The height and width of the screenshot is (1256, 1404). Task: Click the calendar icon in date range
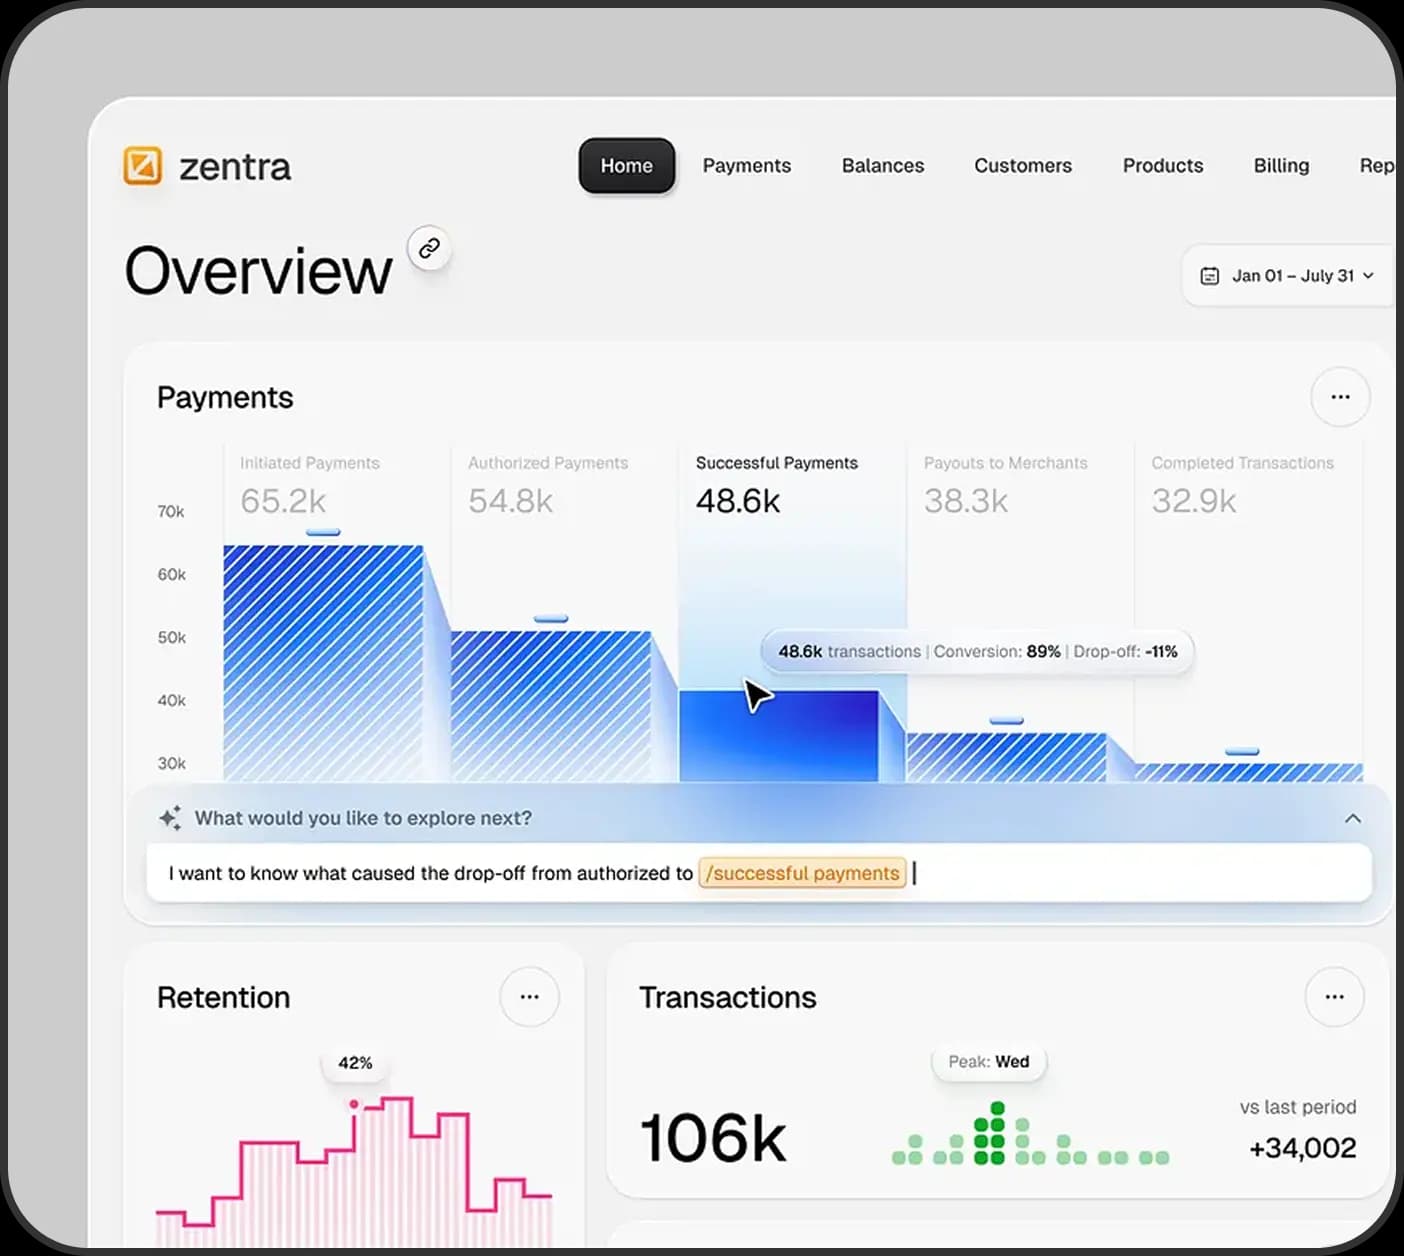click(1209, 276)
